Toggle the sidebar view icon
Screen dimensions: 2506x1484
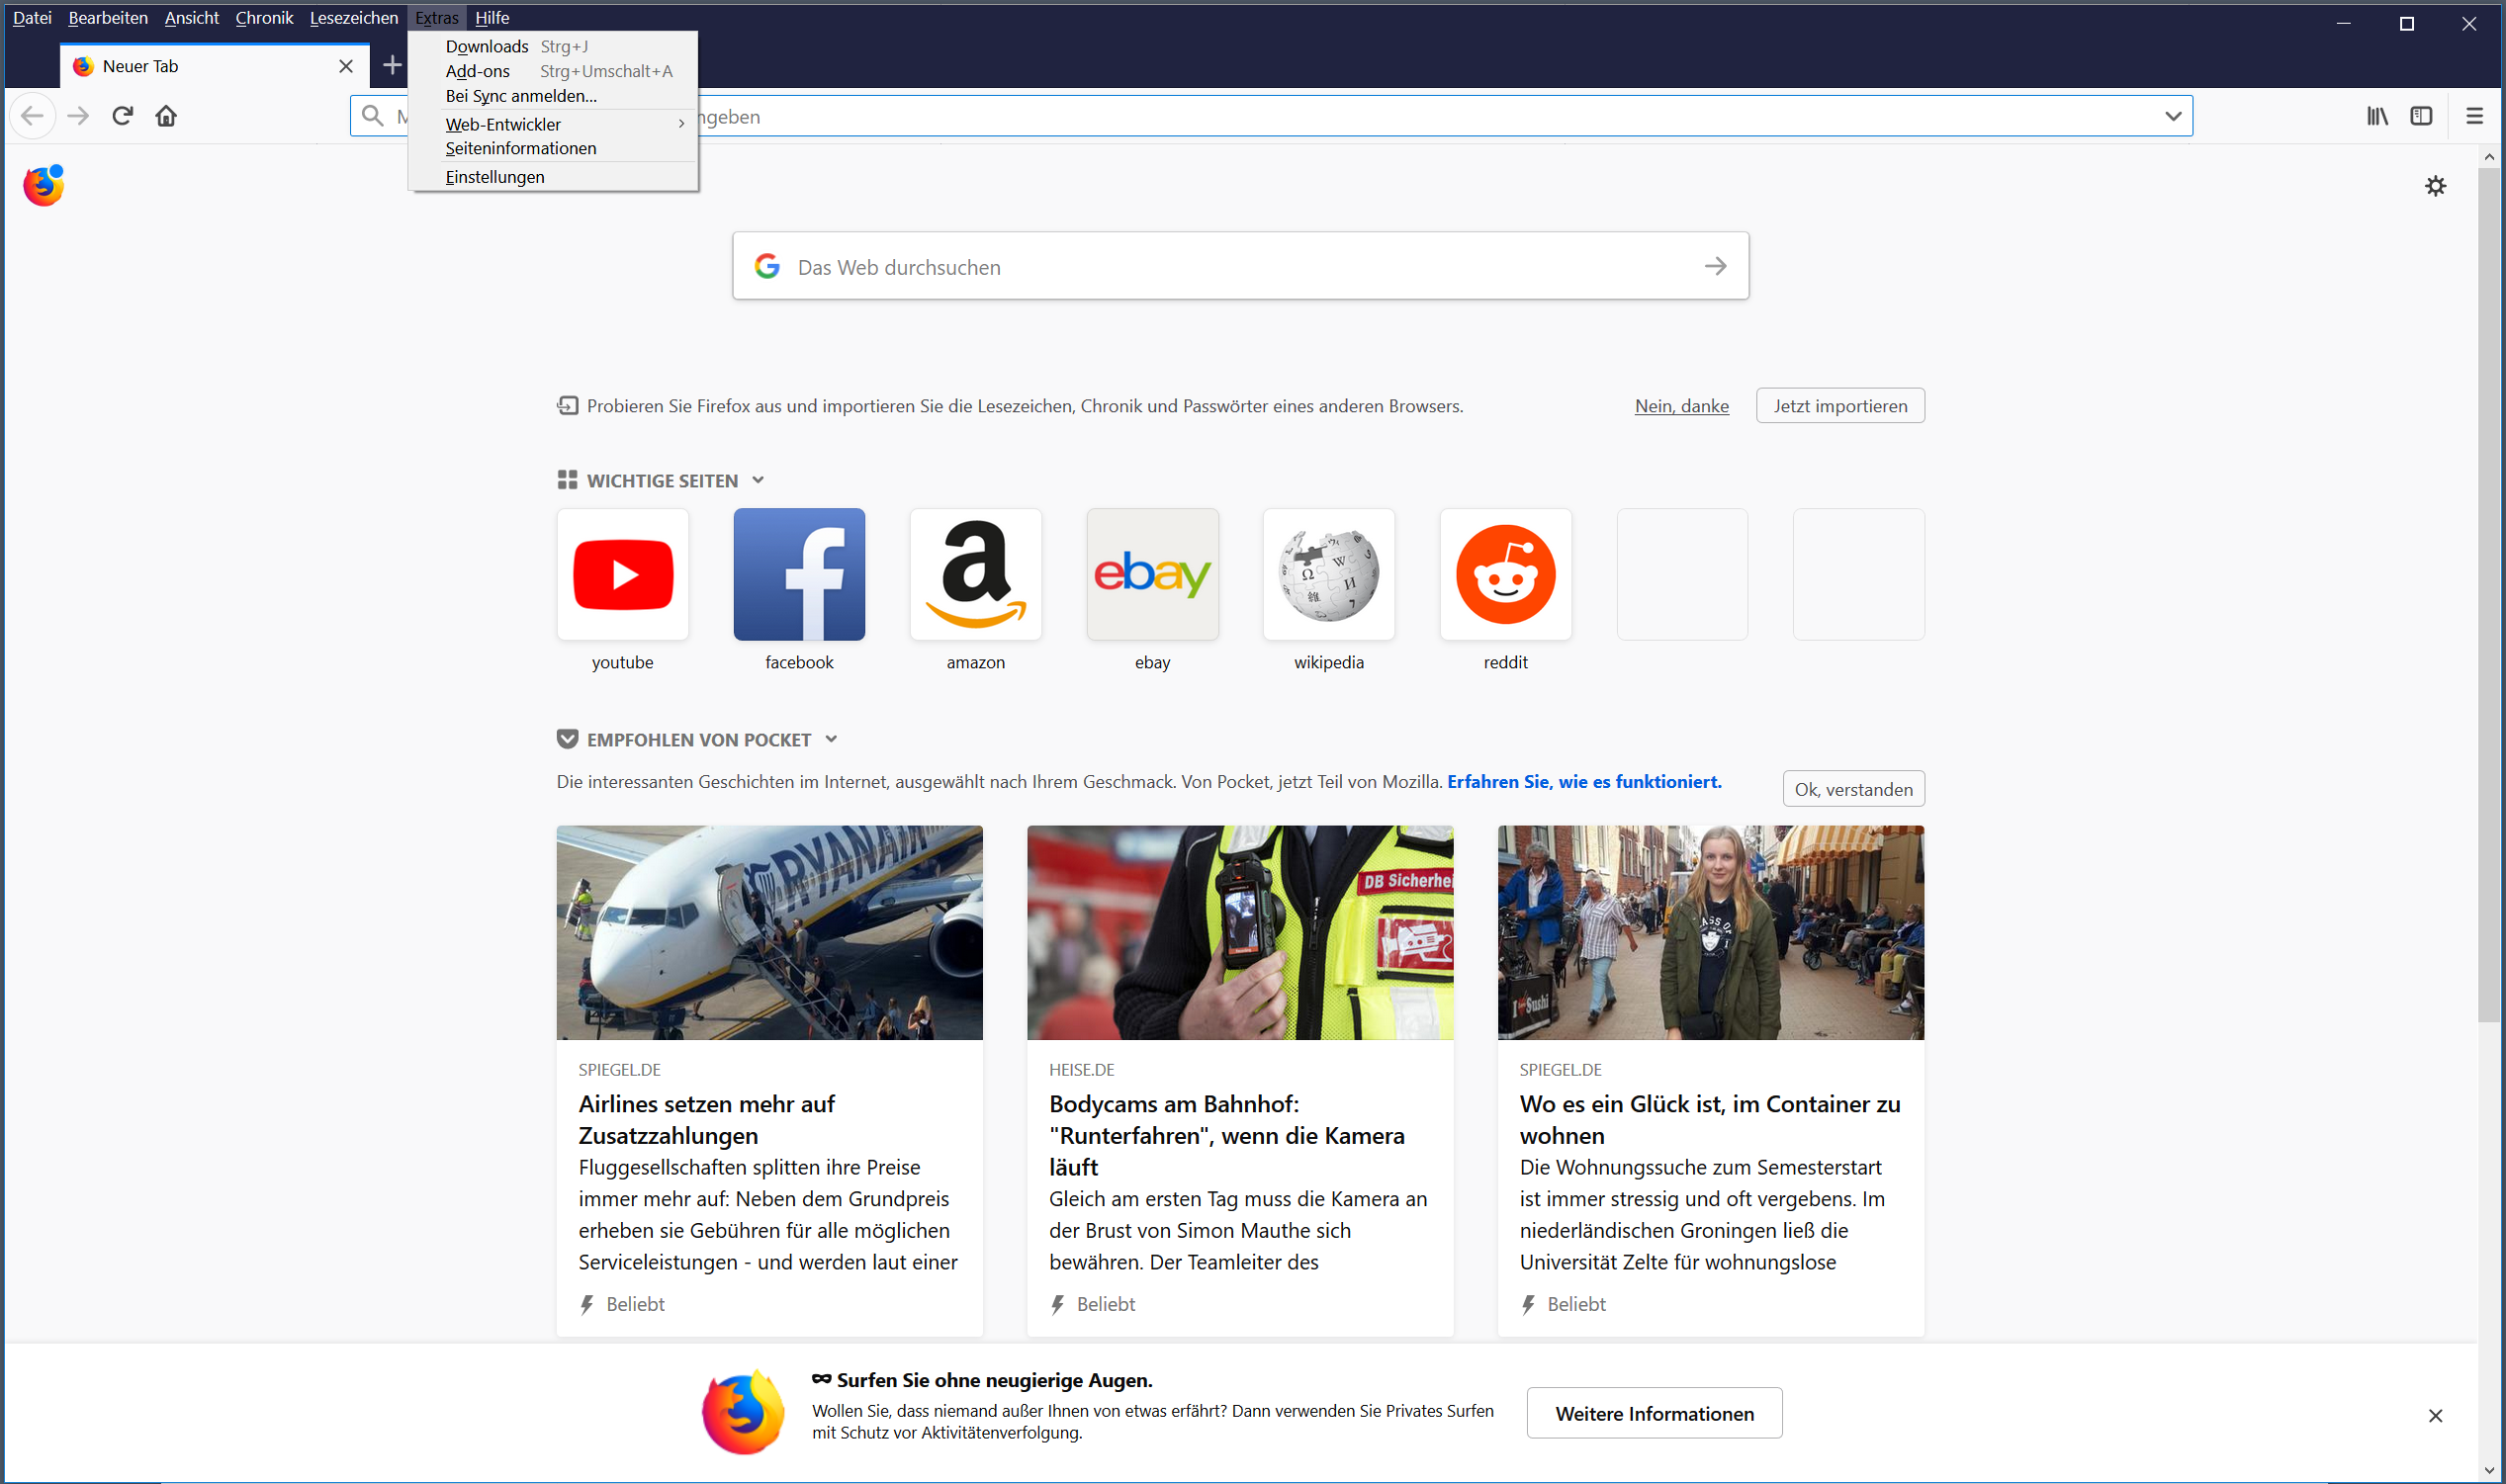pyautogui.click(x=2421, y=116)
